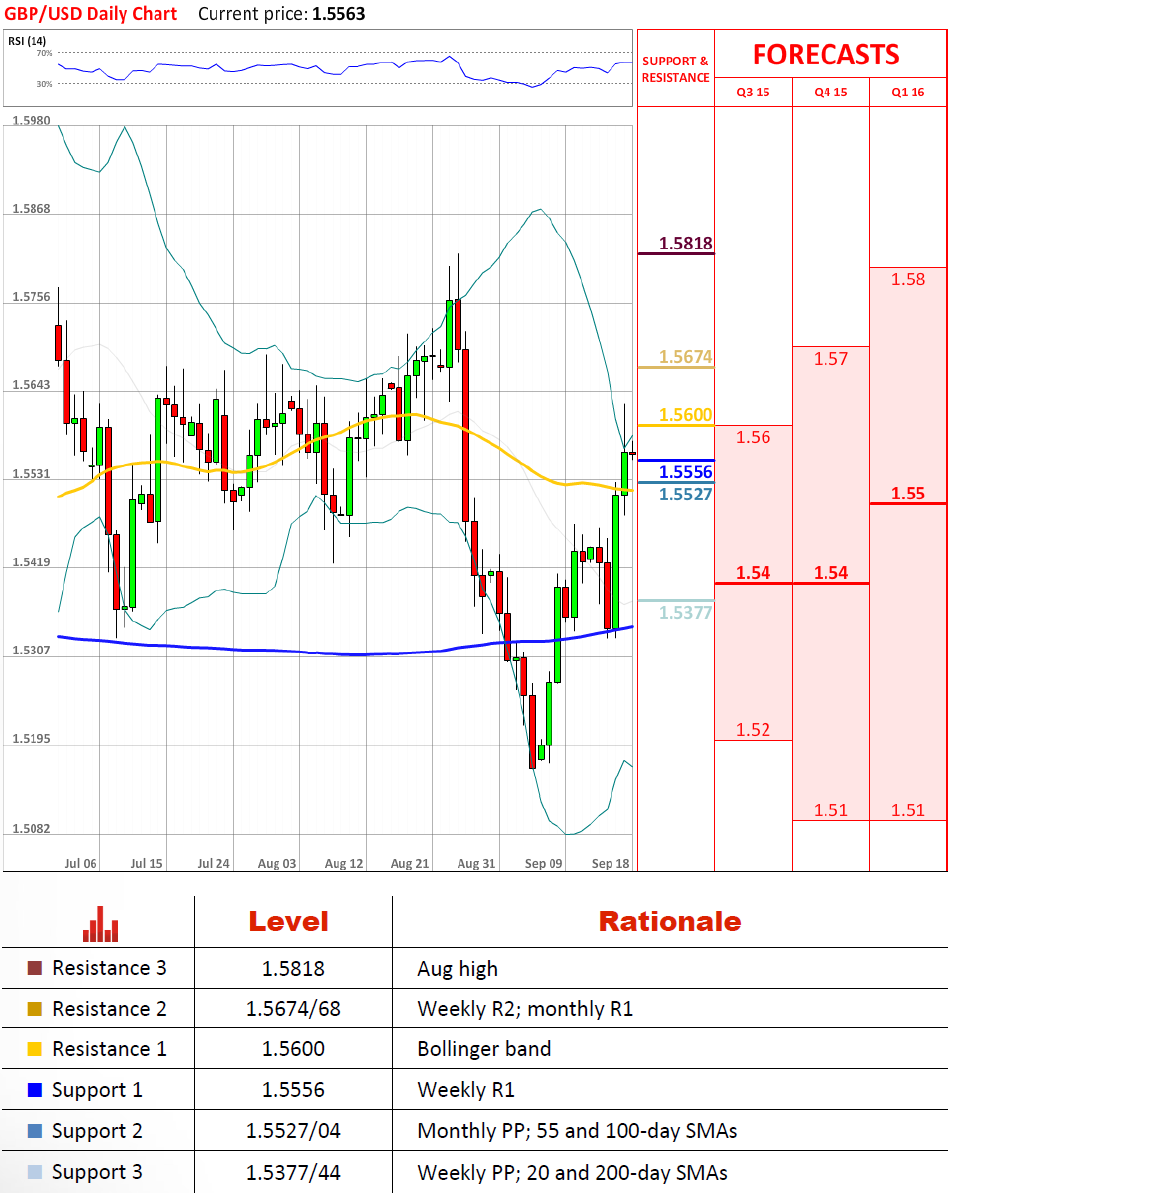The image size is (1152, 1193).
Task: Click 'Weekly PP; 20 and 200-day SMAs'
Action: pos(572,1172)
